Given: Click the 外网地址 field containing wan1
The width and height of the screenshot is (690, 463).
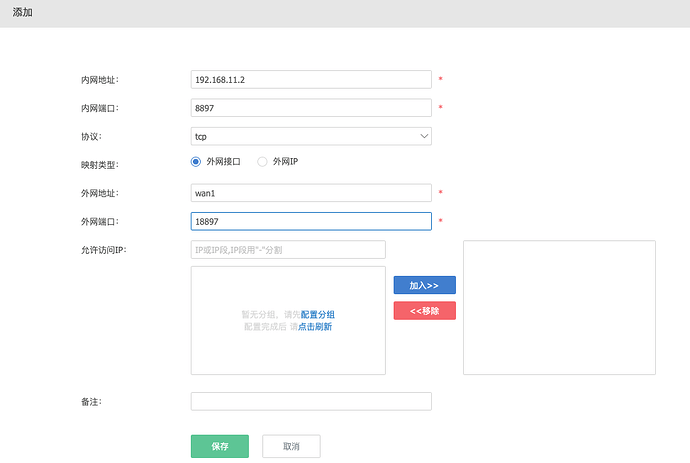Looking at the screenshot, I should click(310, 193).
